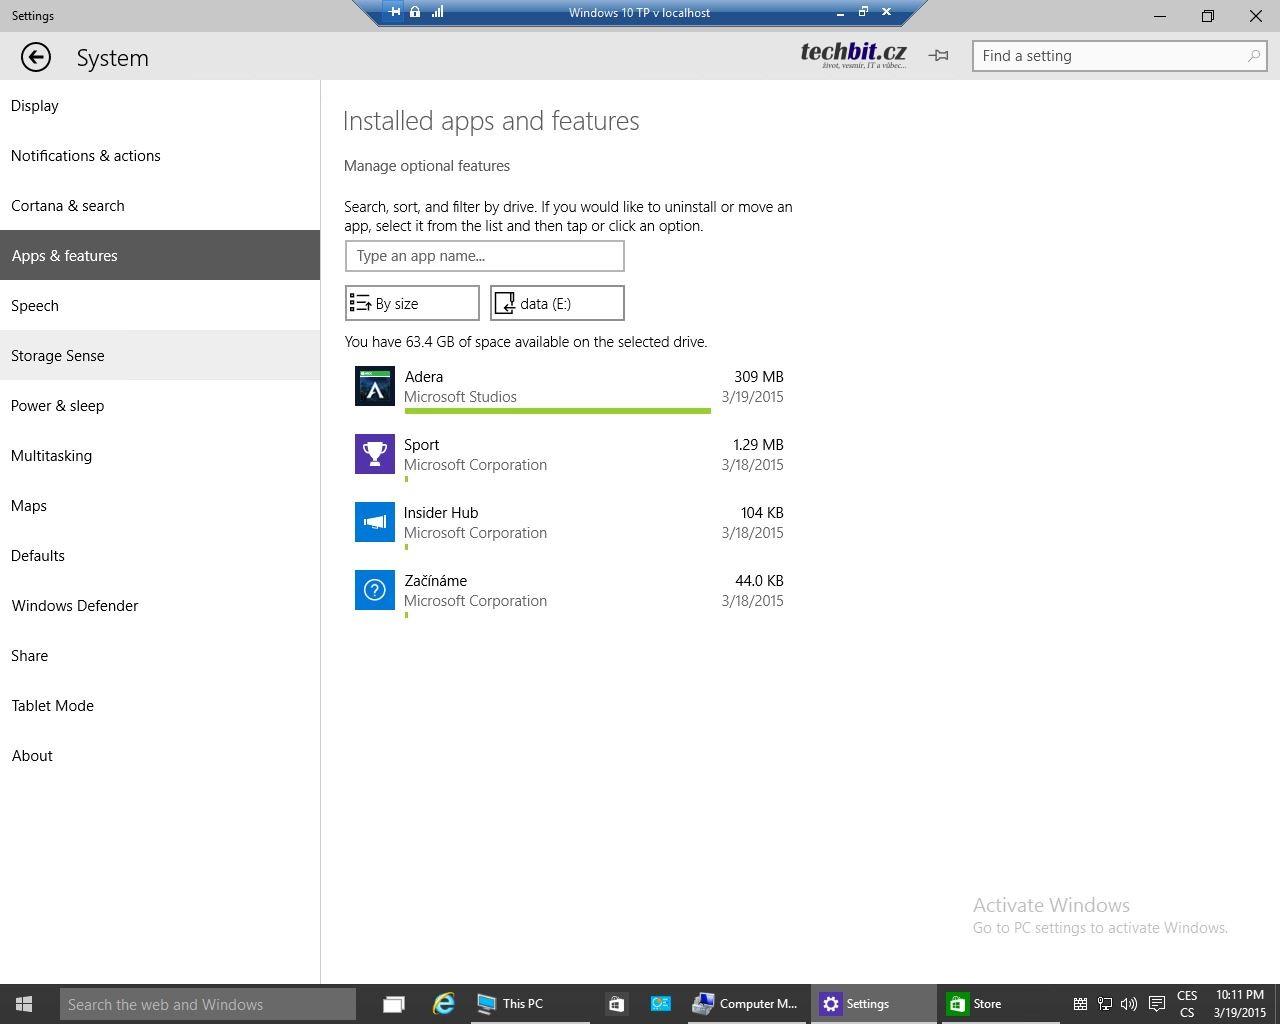Viewport: 1280px width, 1024px height.
Task: Click the Začínáme question mark icon
Action: coord(375,590)
